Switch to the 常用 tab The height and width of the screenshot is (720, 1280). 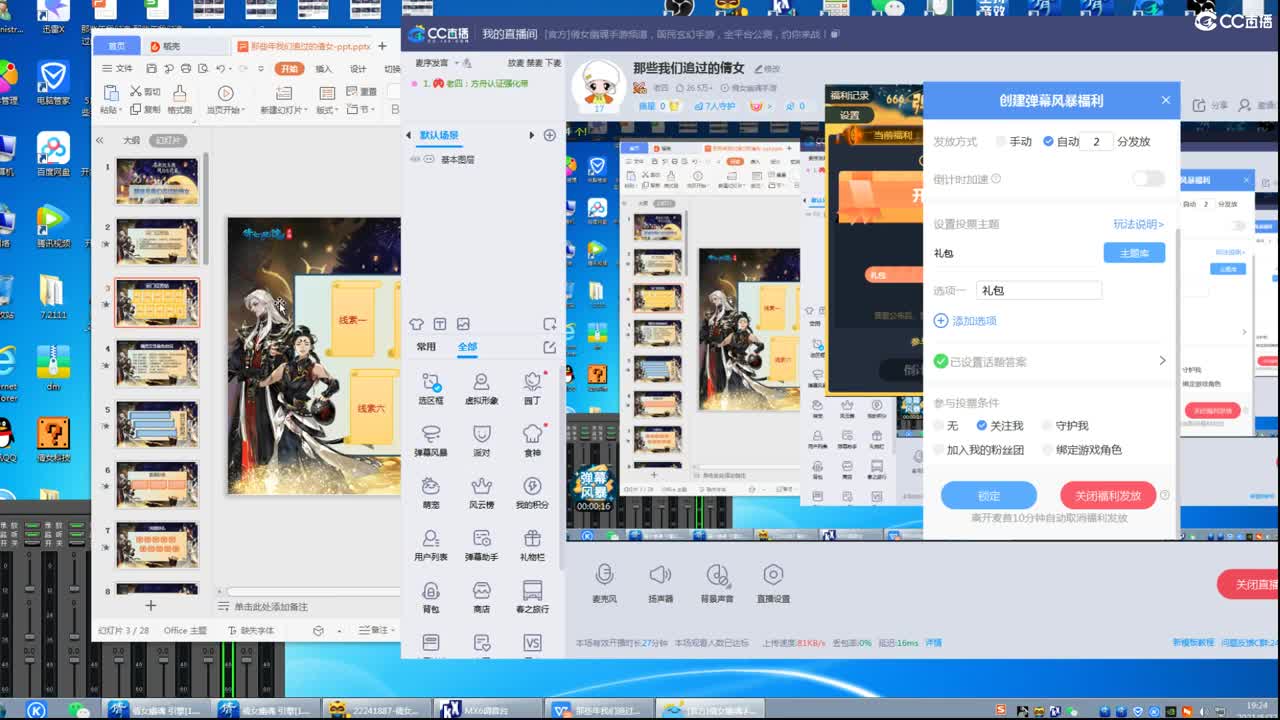426,347
